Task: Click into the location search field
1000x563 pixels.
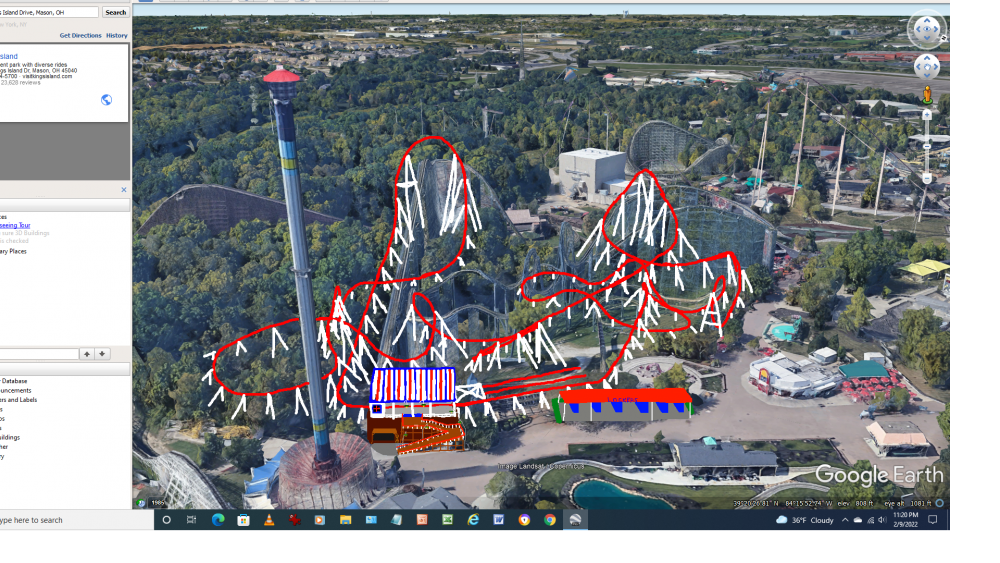Action: pos(49,12)
